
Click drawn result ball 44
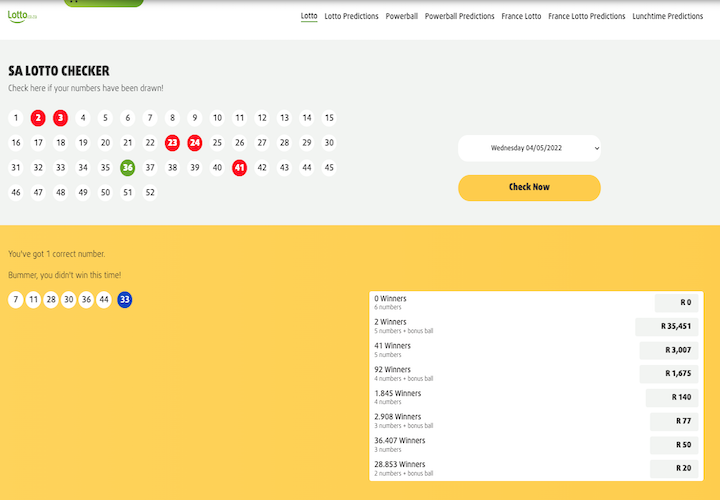(104, 300)
